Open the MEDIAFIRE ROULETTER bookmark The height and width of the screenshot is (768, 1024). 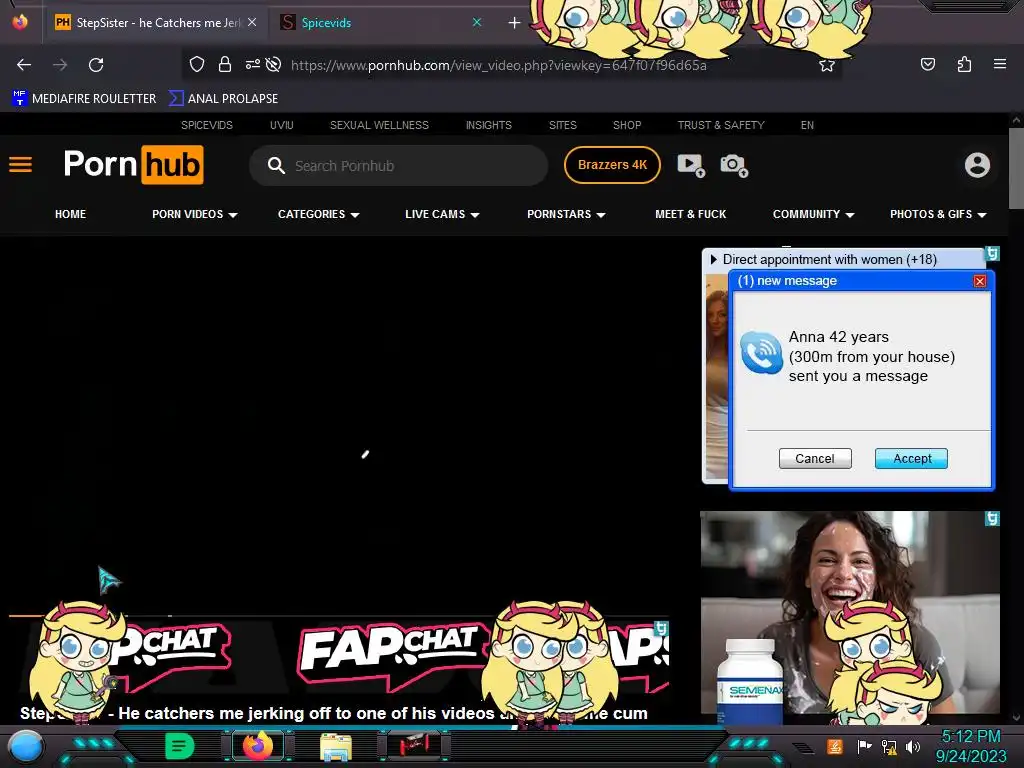coord(84,99)
